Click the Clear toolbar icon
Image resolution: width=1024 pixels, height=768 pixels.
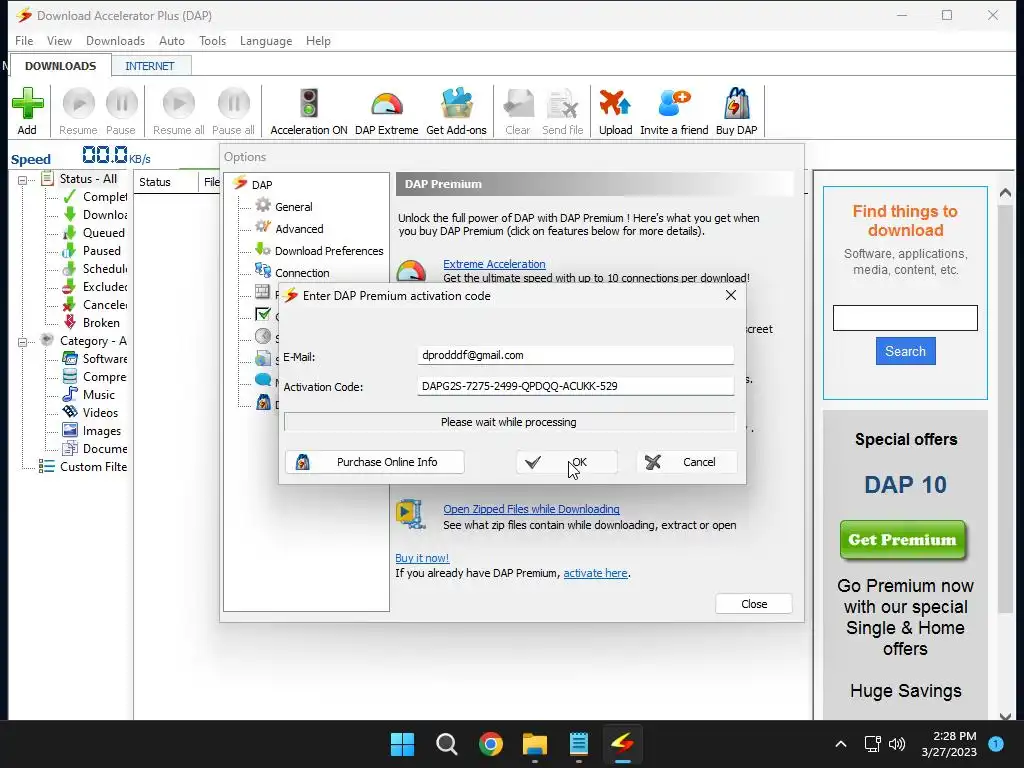click(x=518, y=104)
